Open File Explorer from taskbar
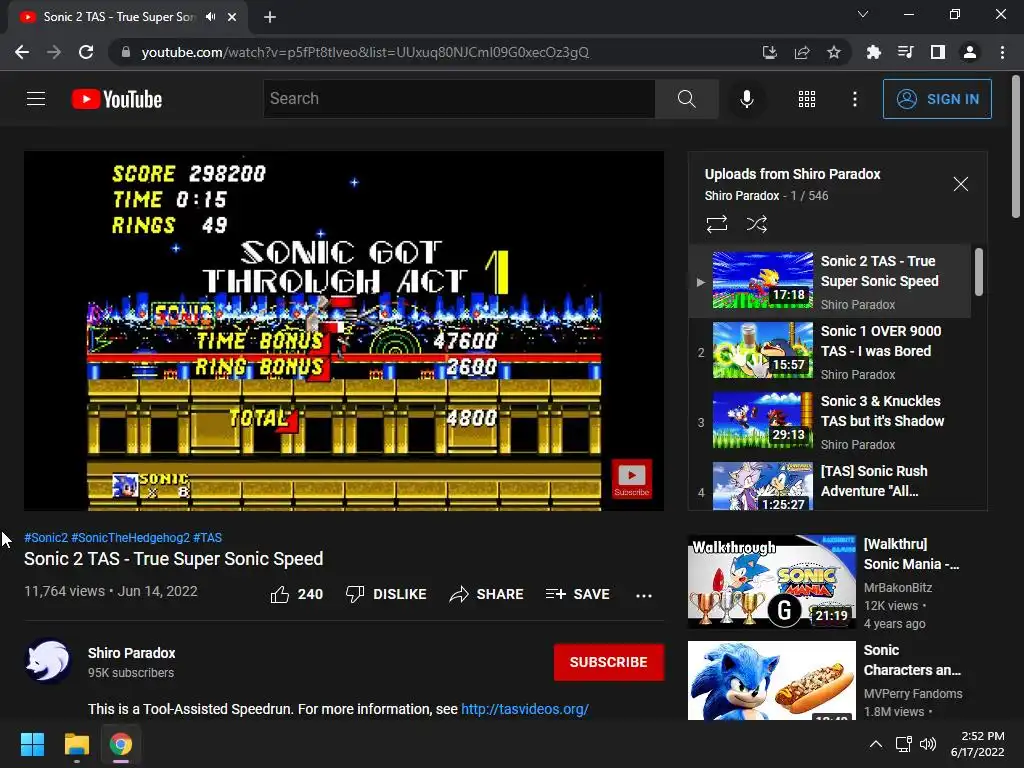The height and width of the screenshot is (768, 1024). (76, 744)
